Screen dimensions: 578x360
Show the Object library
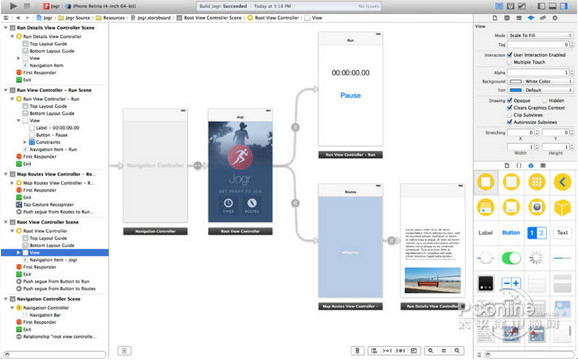coord(531,166)
